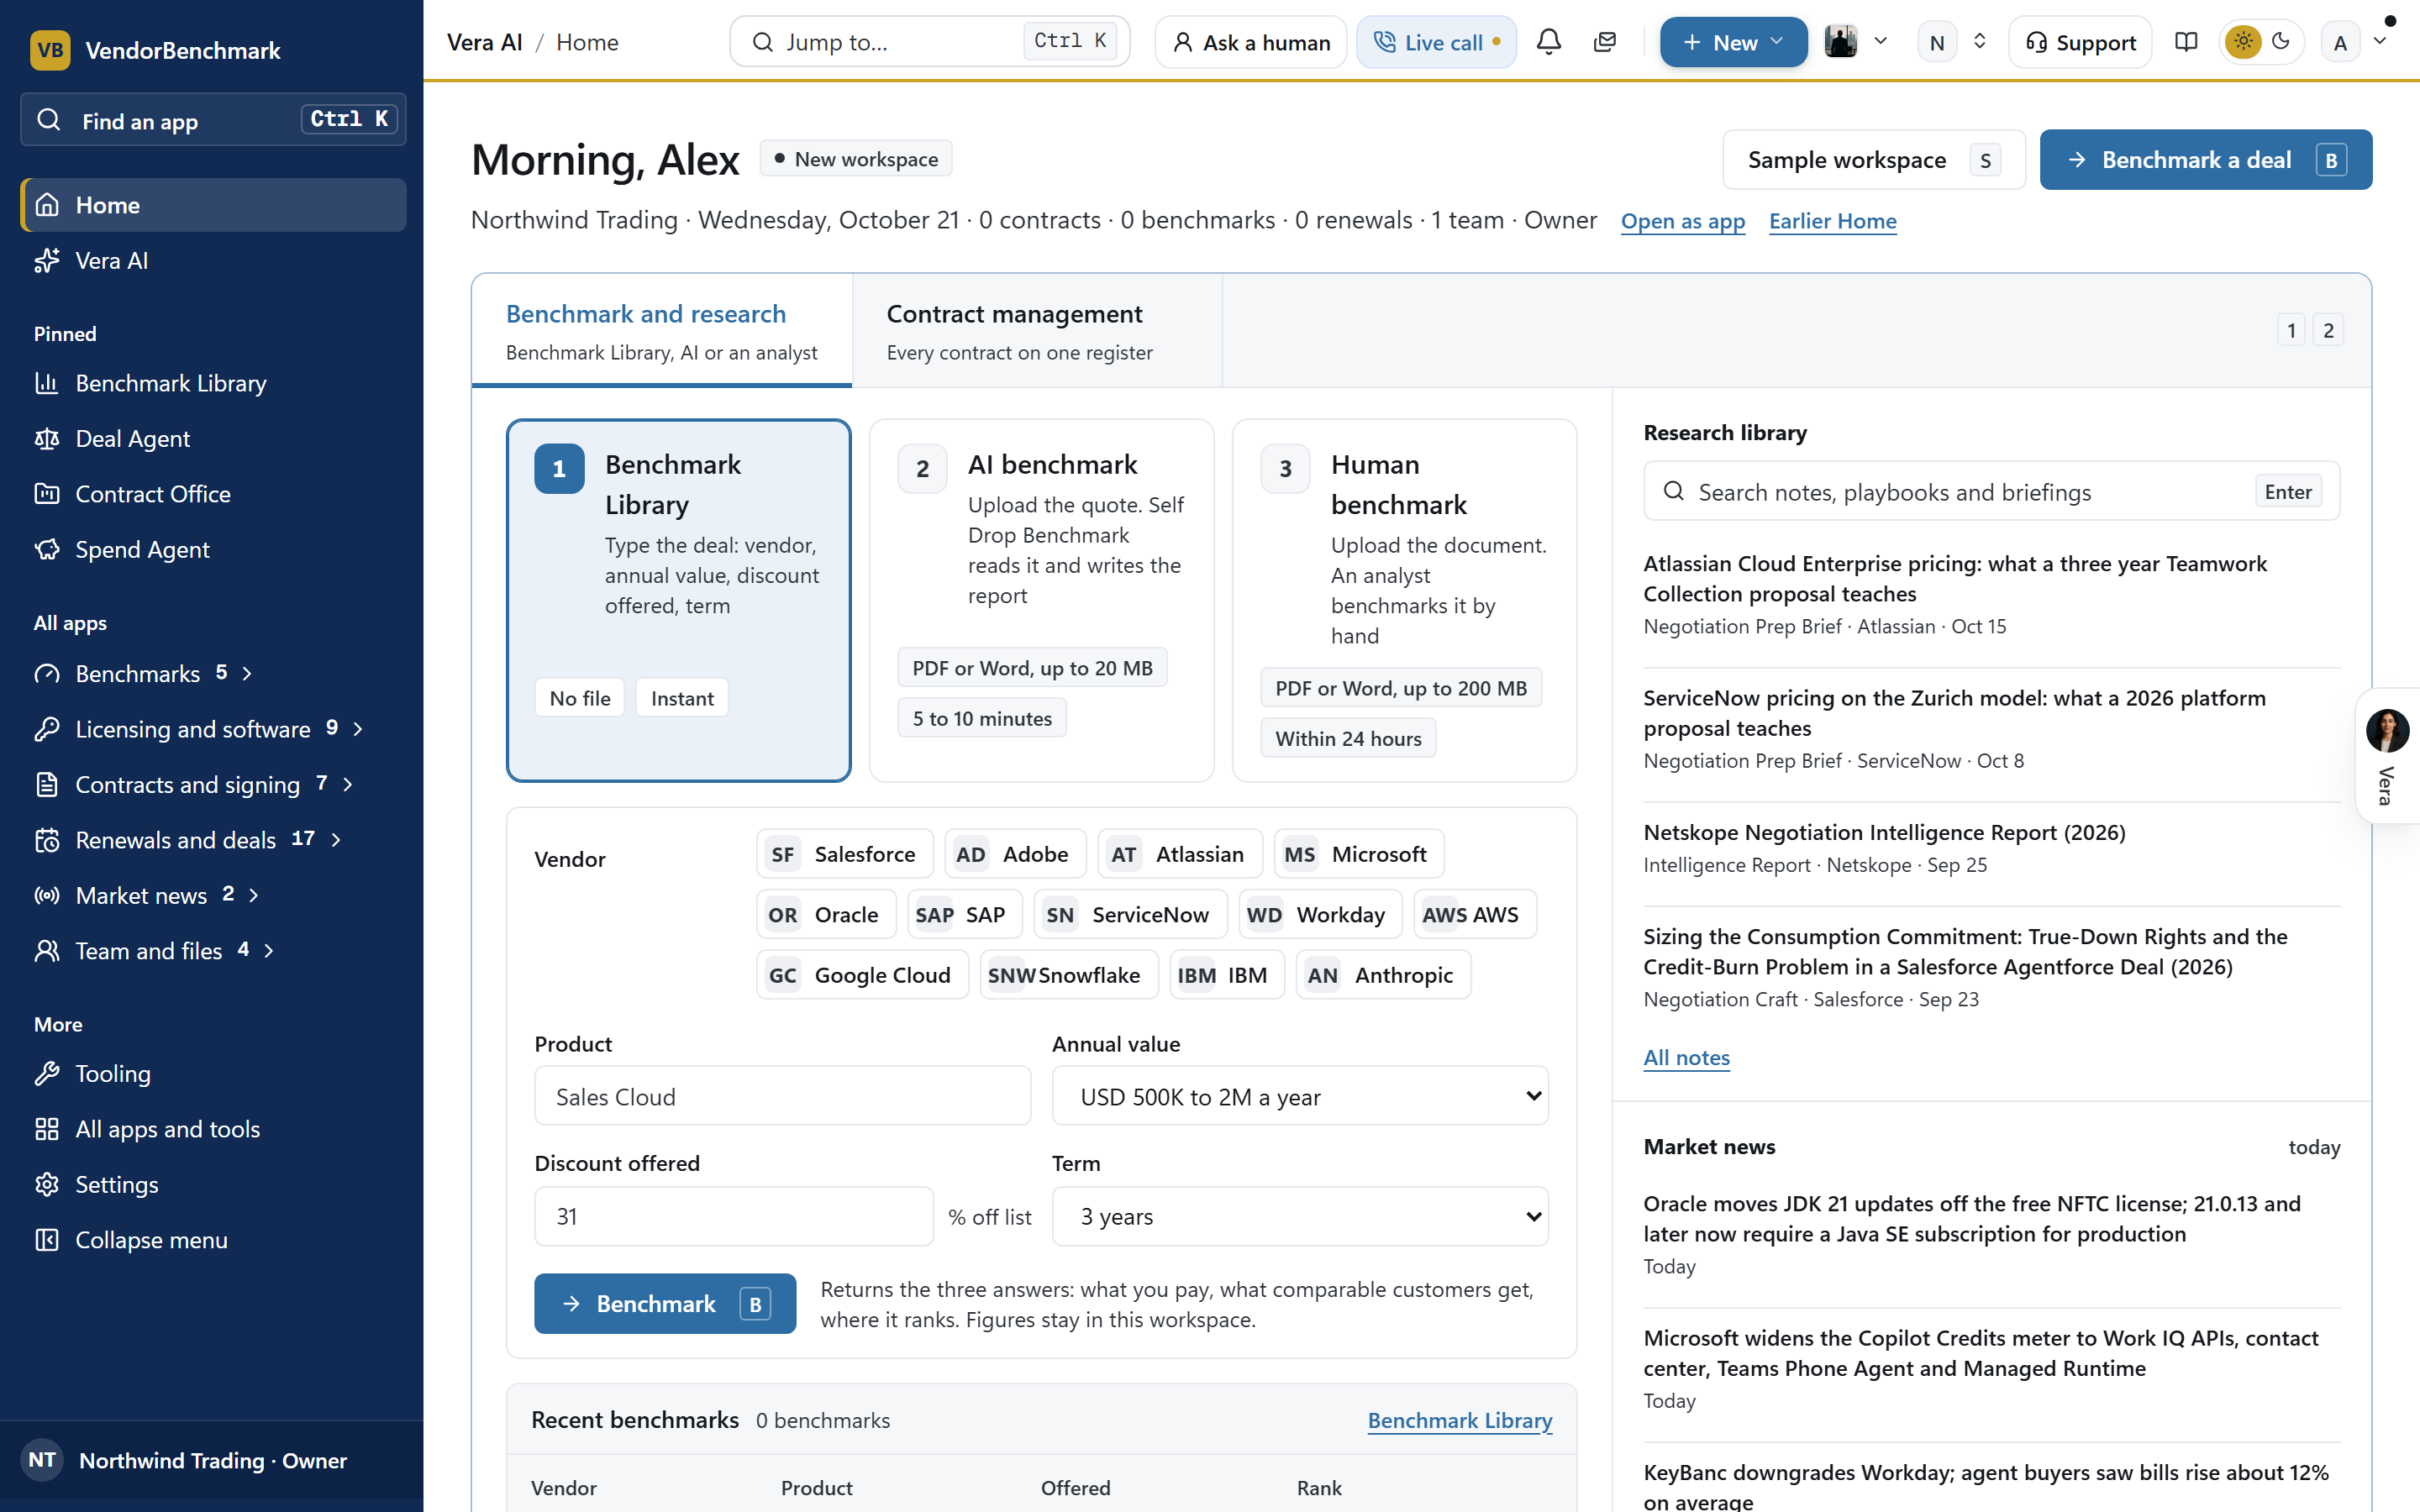Open the Term dropdown
The width and height of the screenshot is (2420, 1512).
click(1300, 1216)
